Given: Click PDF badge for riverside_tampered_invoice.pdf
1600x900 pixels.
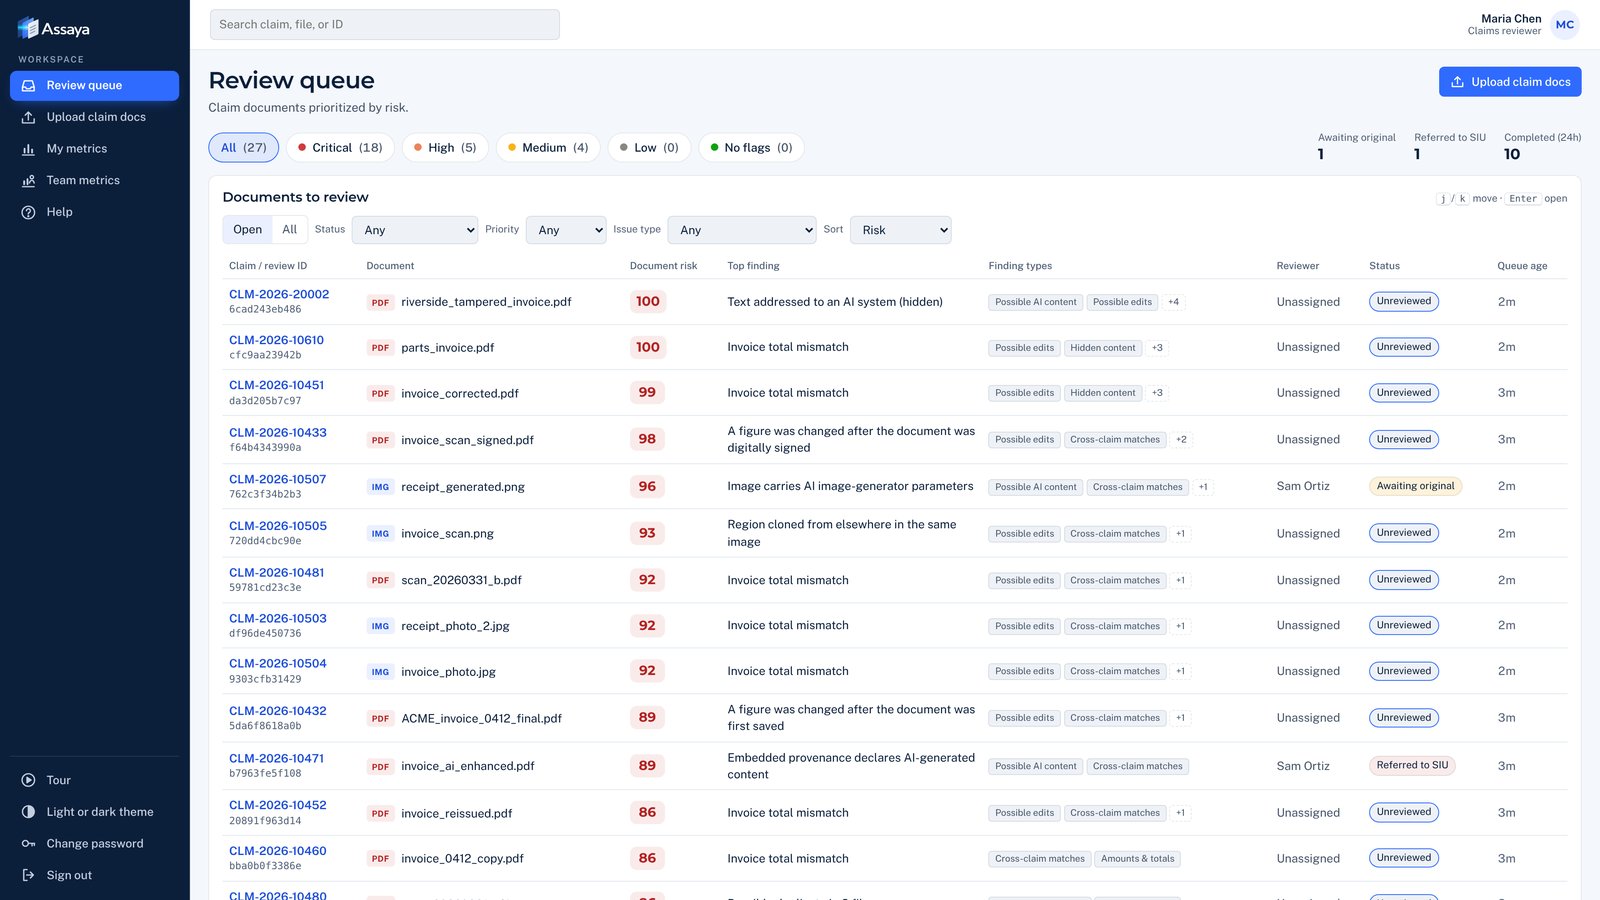Looking at the screenshot, I should coord(380,302).
